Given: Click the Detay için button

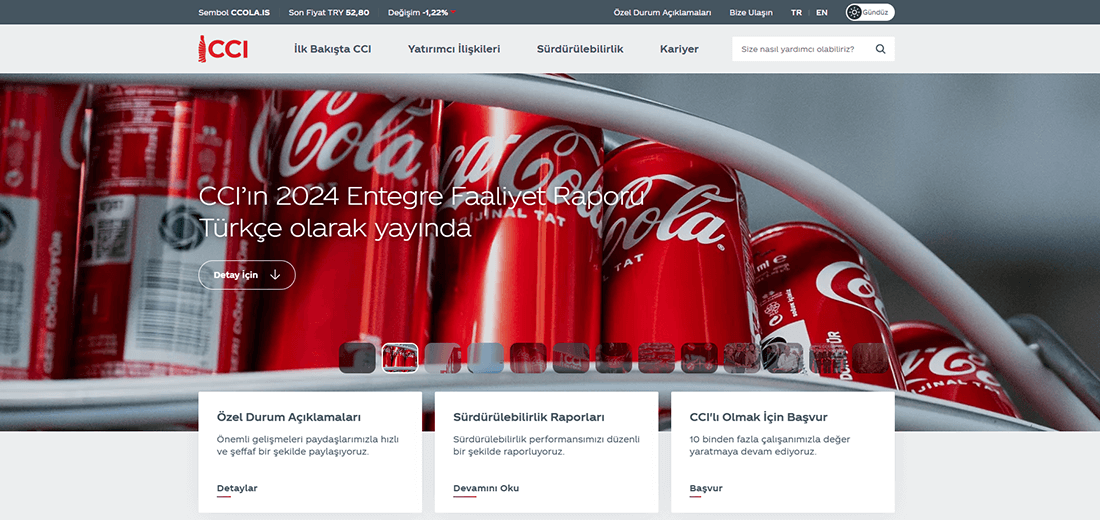Looking at the screenshot, I should 247,275.
